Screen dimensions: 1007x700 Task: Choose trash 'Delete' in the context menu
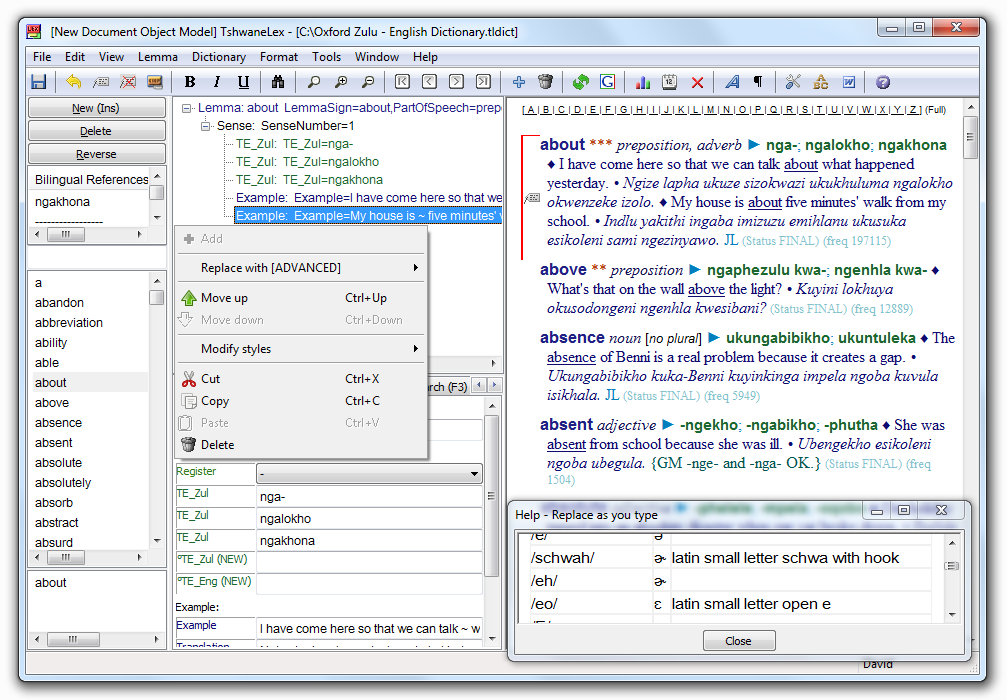(x=301, y=444)
